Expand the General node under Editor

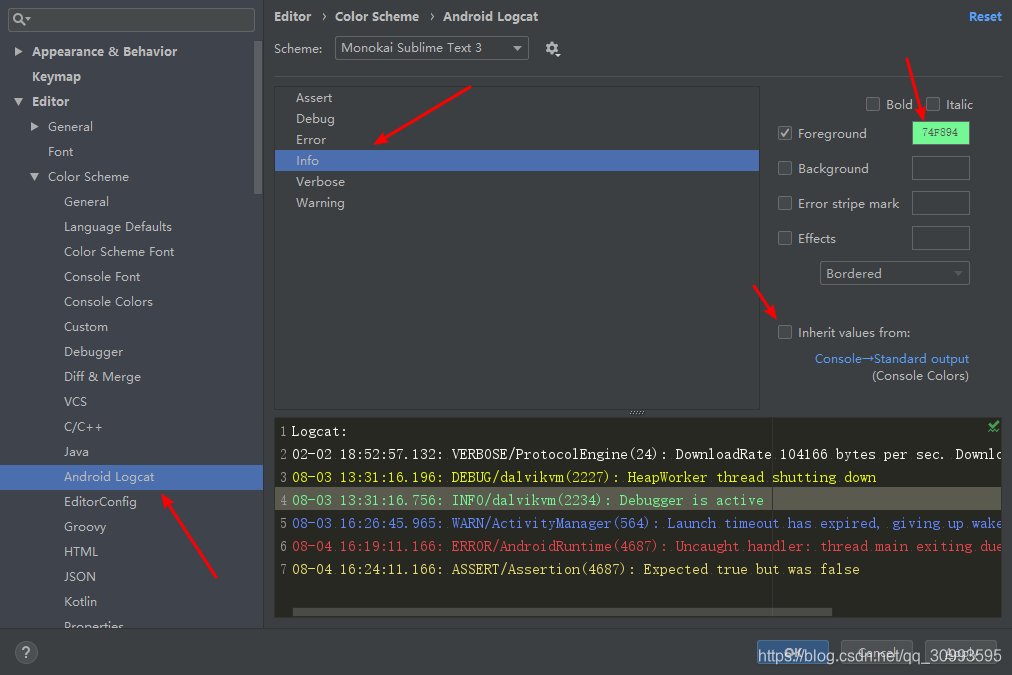[35, 126]
